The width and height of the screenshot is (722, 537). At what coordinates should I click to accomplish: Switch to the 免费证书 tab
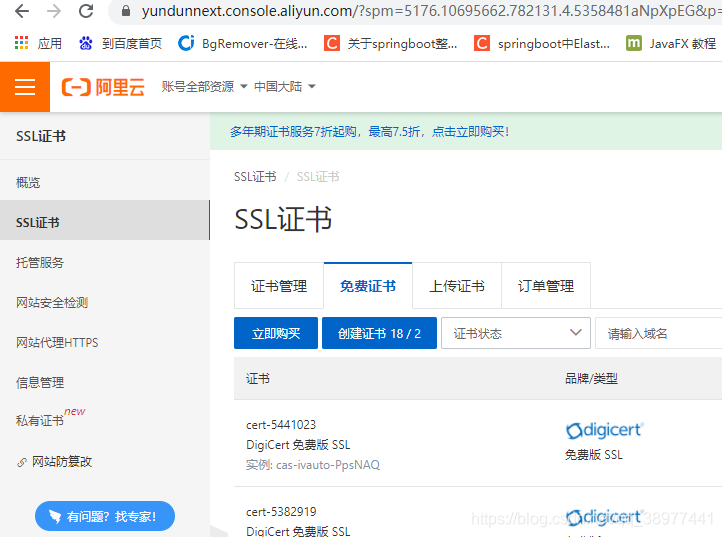[368, 286]
